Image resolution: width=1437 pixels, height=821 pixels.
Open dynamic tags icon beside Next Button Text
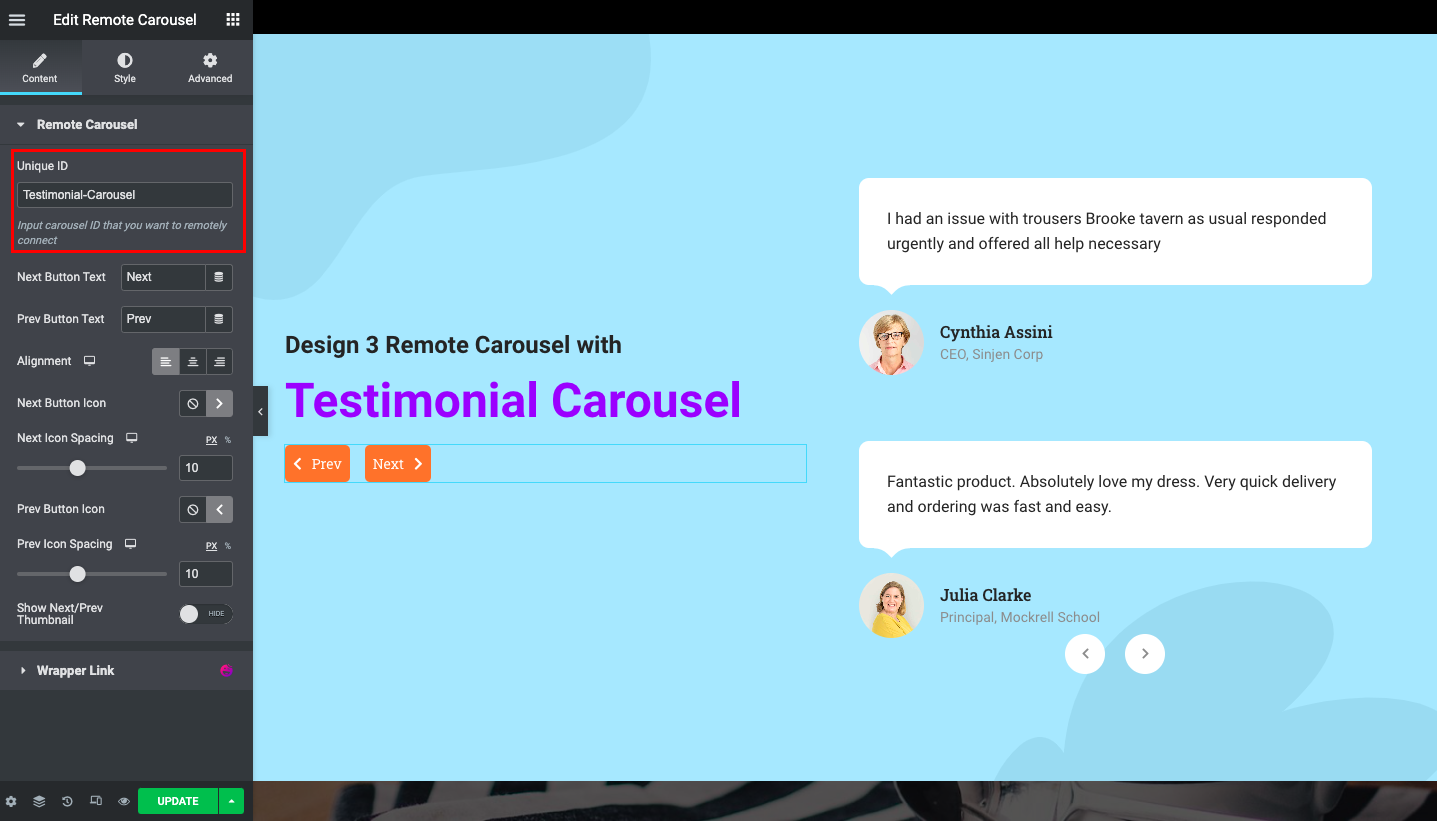tap(219, 277)
